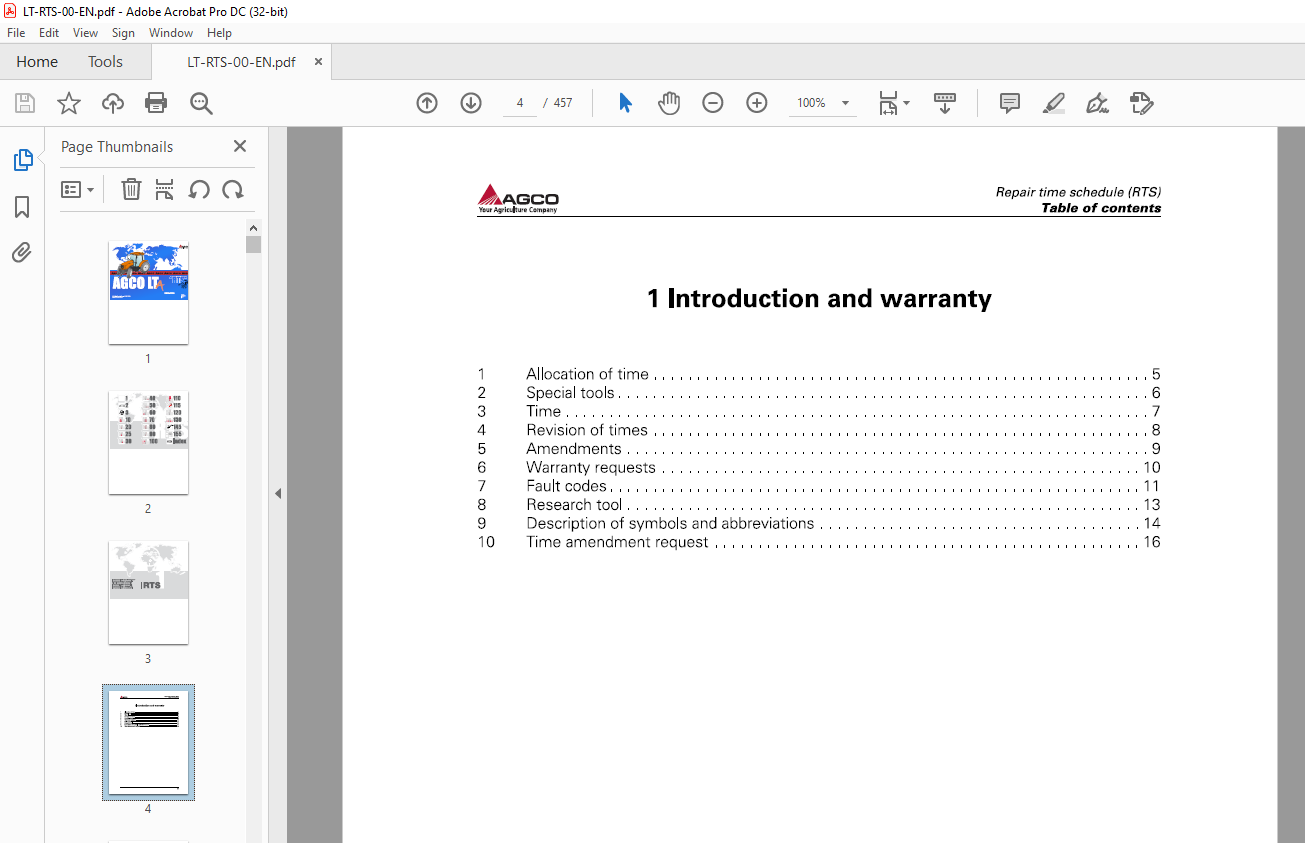Open Page Thumbnails sidebar icon
The image size is (1305, 843).
pos(22,160)
